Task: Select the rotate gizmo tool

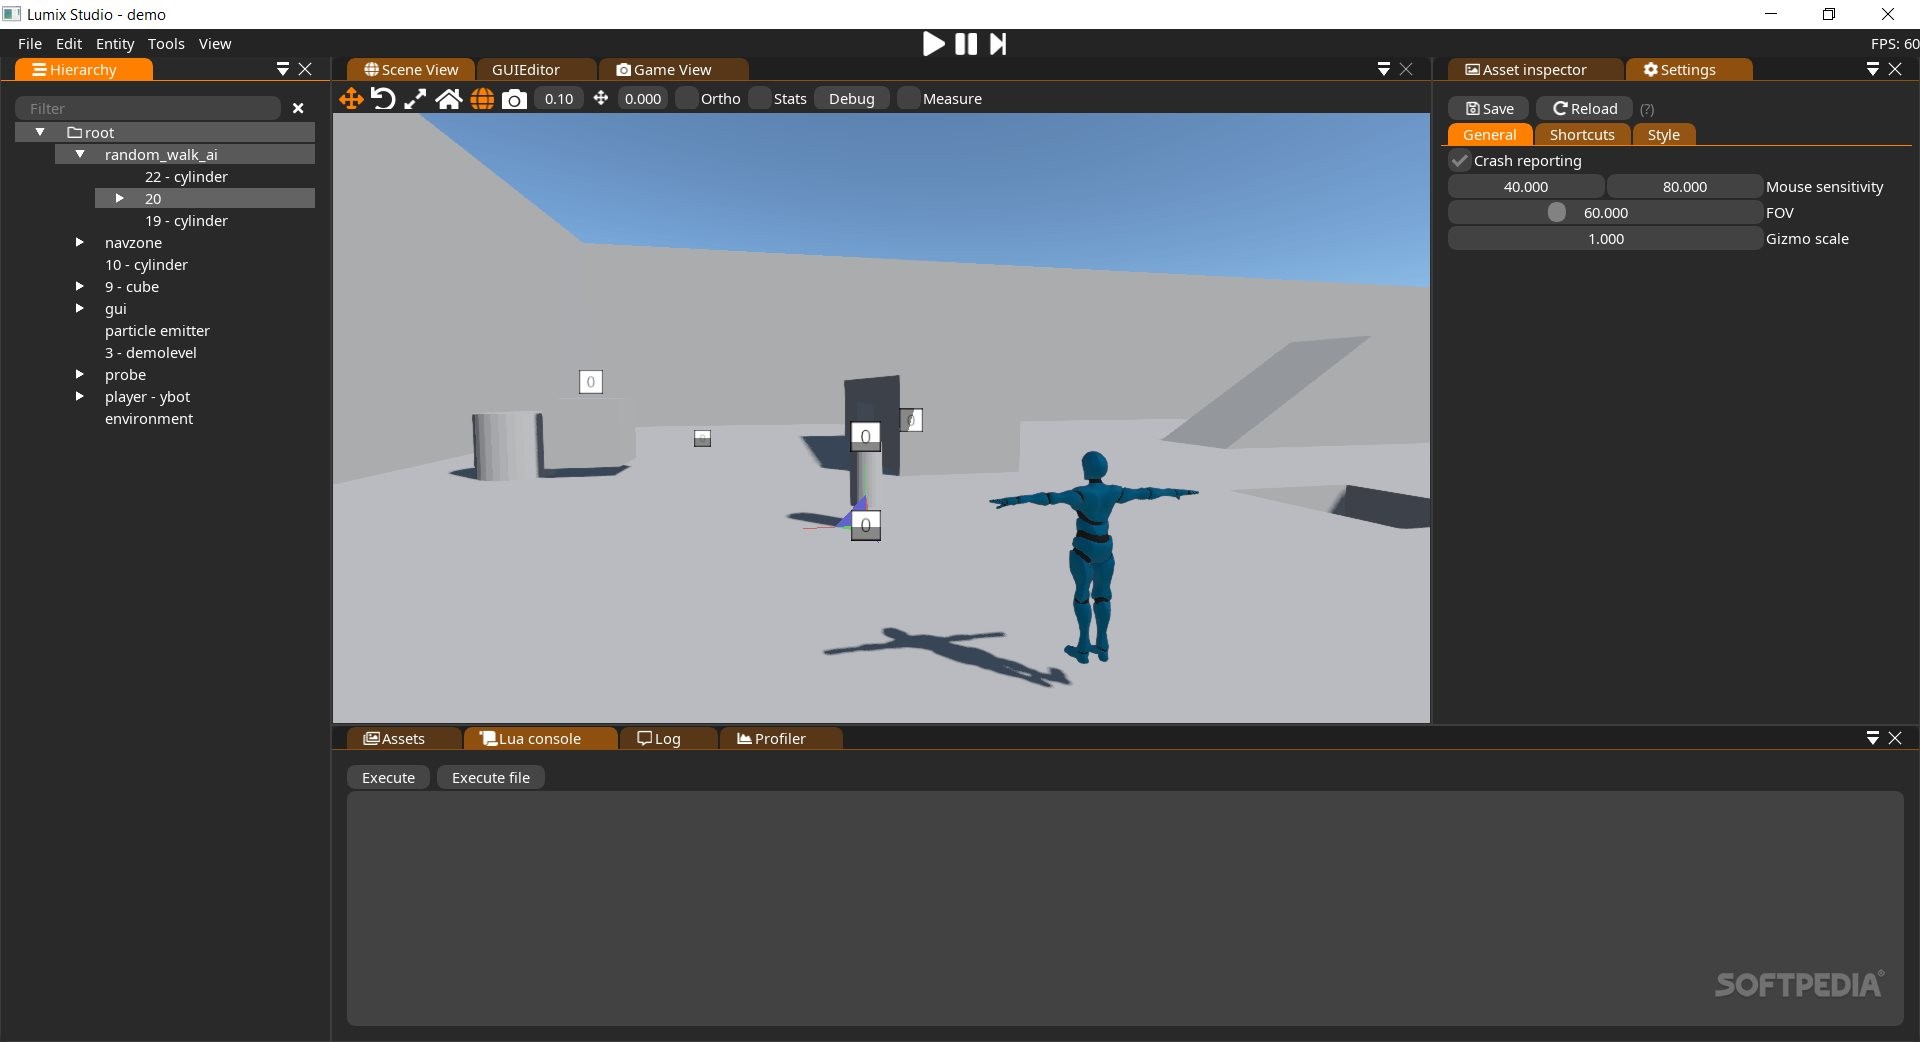Action: tap(383, 98)
